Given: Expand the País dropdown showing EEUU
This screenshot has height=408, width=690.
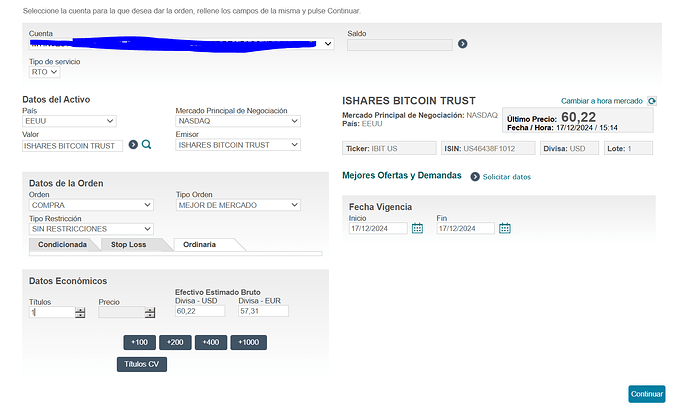Looking at the screenshot, I should pos(69,121).
